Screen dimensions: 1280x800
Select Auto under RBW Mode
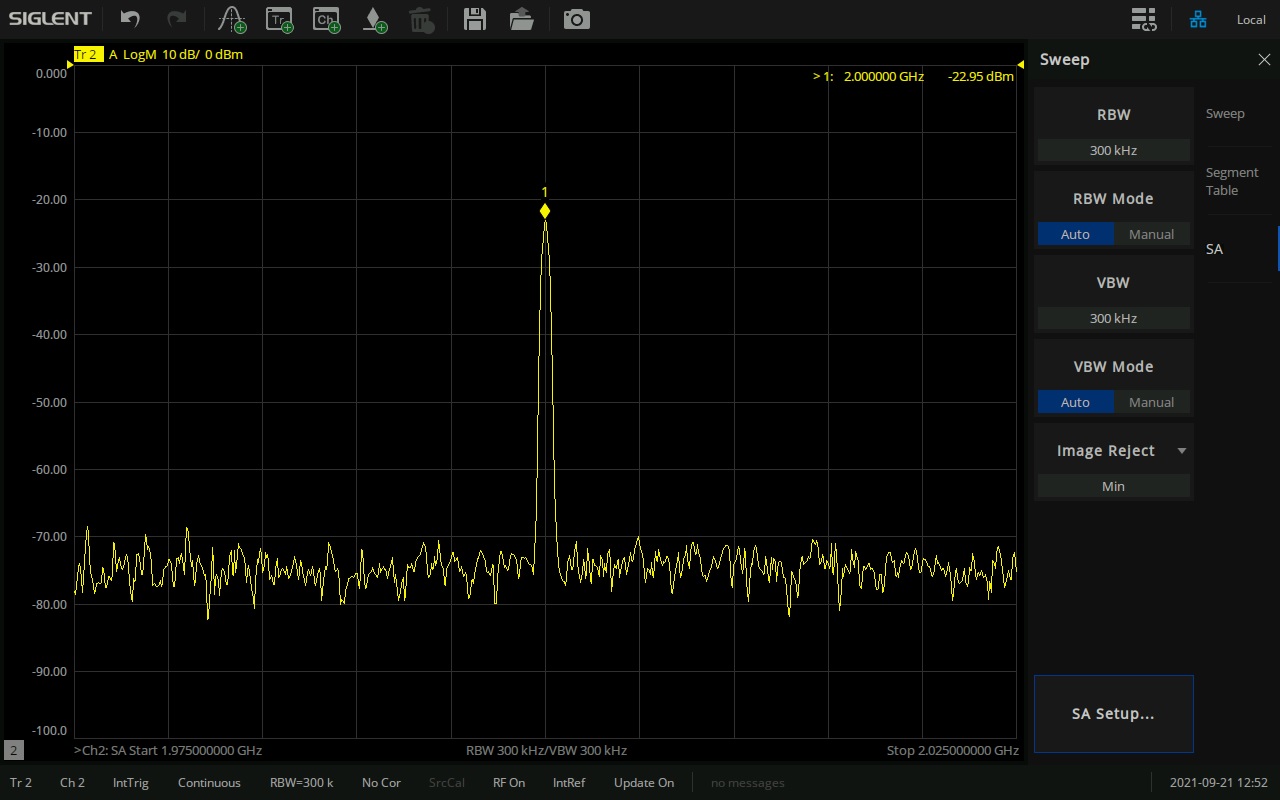point(1075,234)
